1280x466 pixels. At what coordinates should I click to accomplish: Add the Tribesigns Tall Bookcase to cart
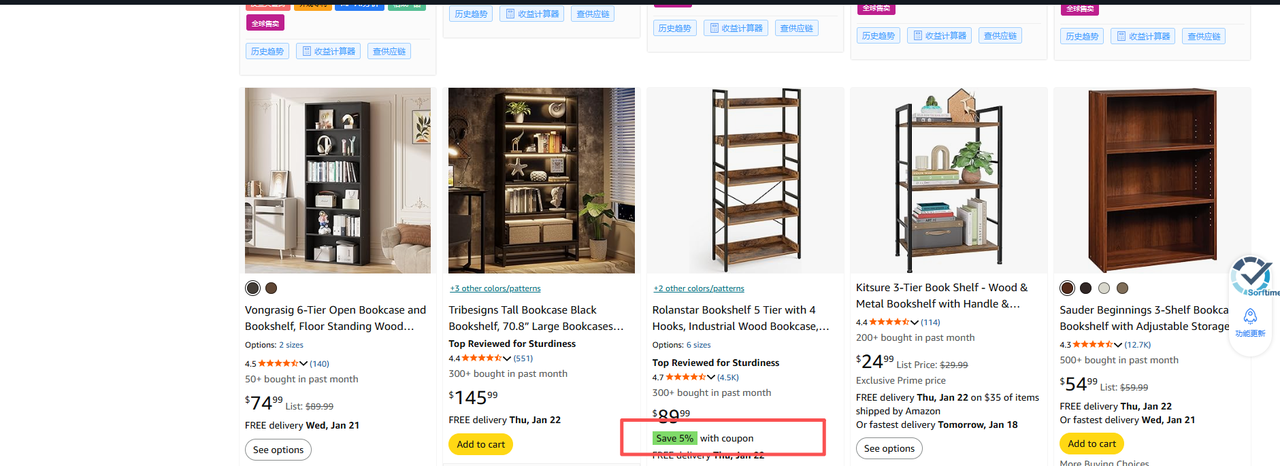(480, 444)
